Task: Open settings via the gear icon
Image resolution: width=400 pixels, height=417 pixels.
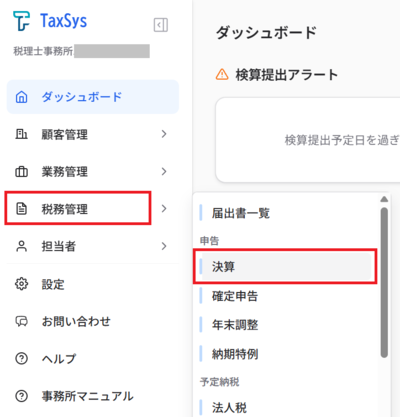Action: 22,284
